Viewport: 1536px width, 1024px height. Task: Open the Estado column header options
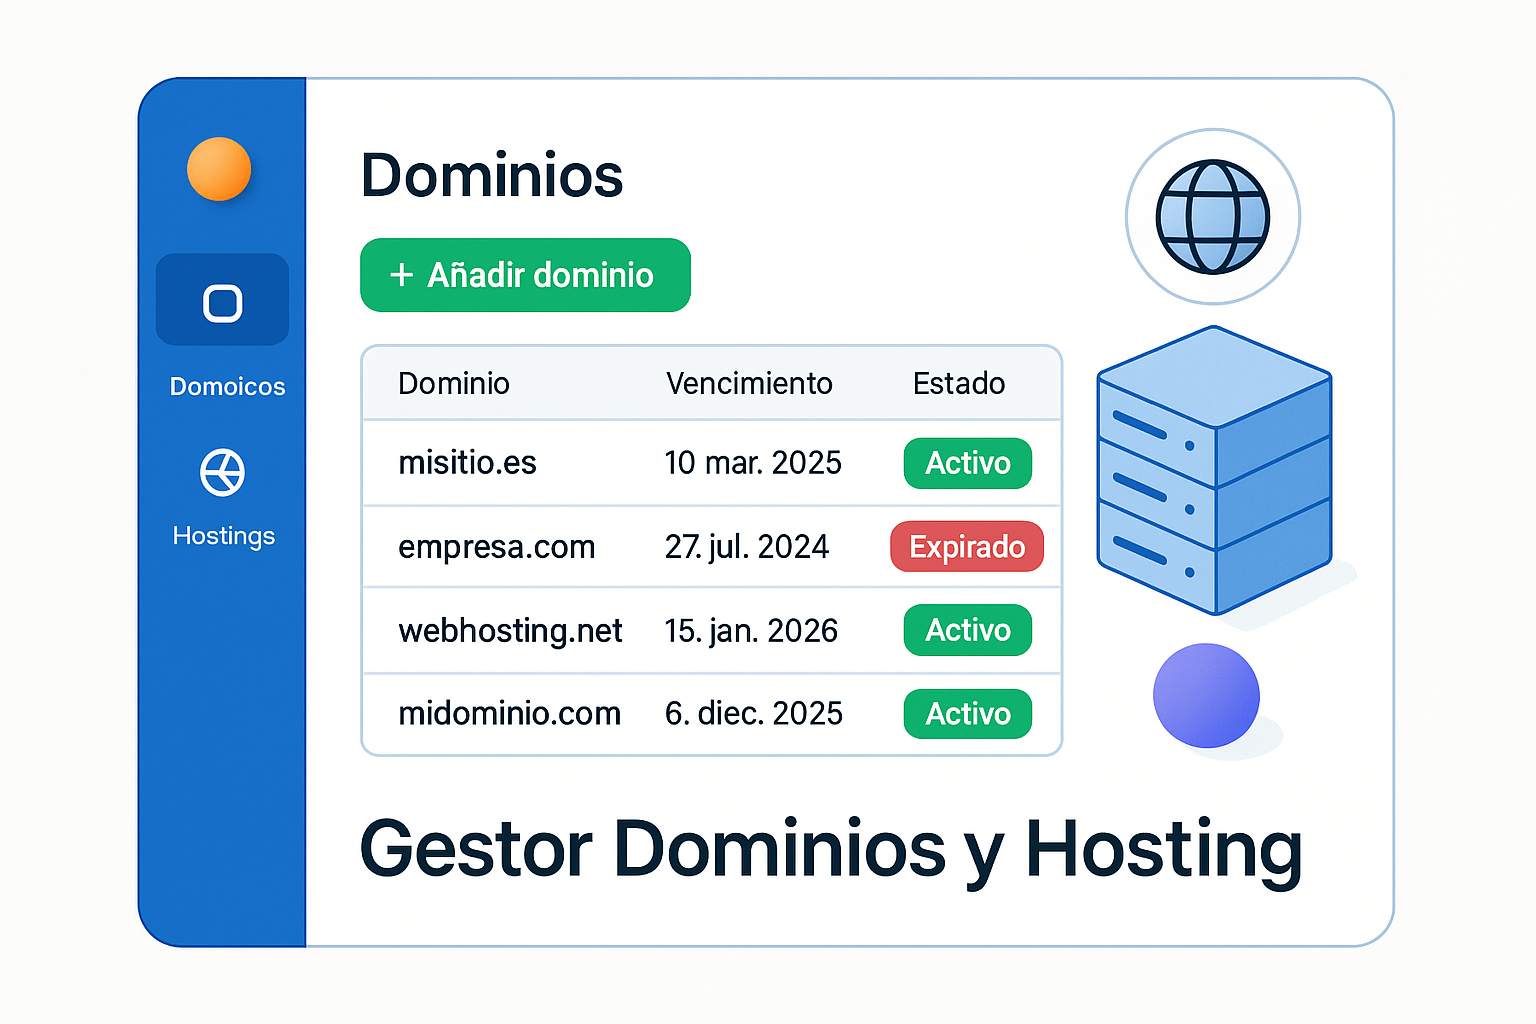coord(958,383)
